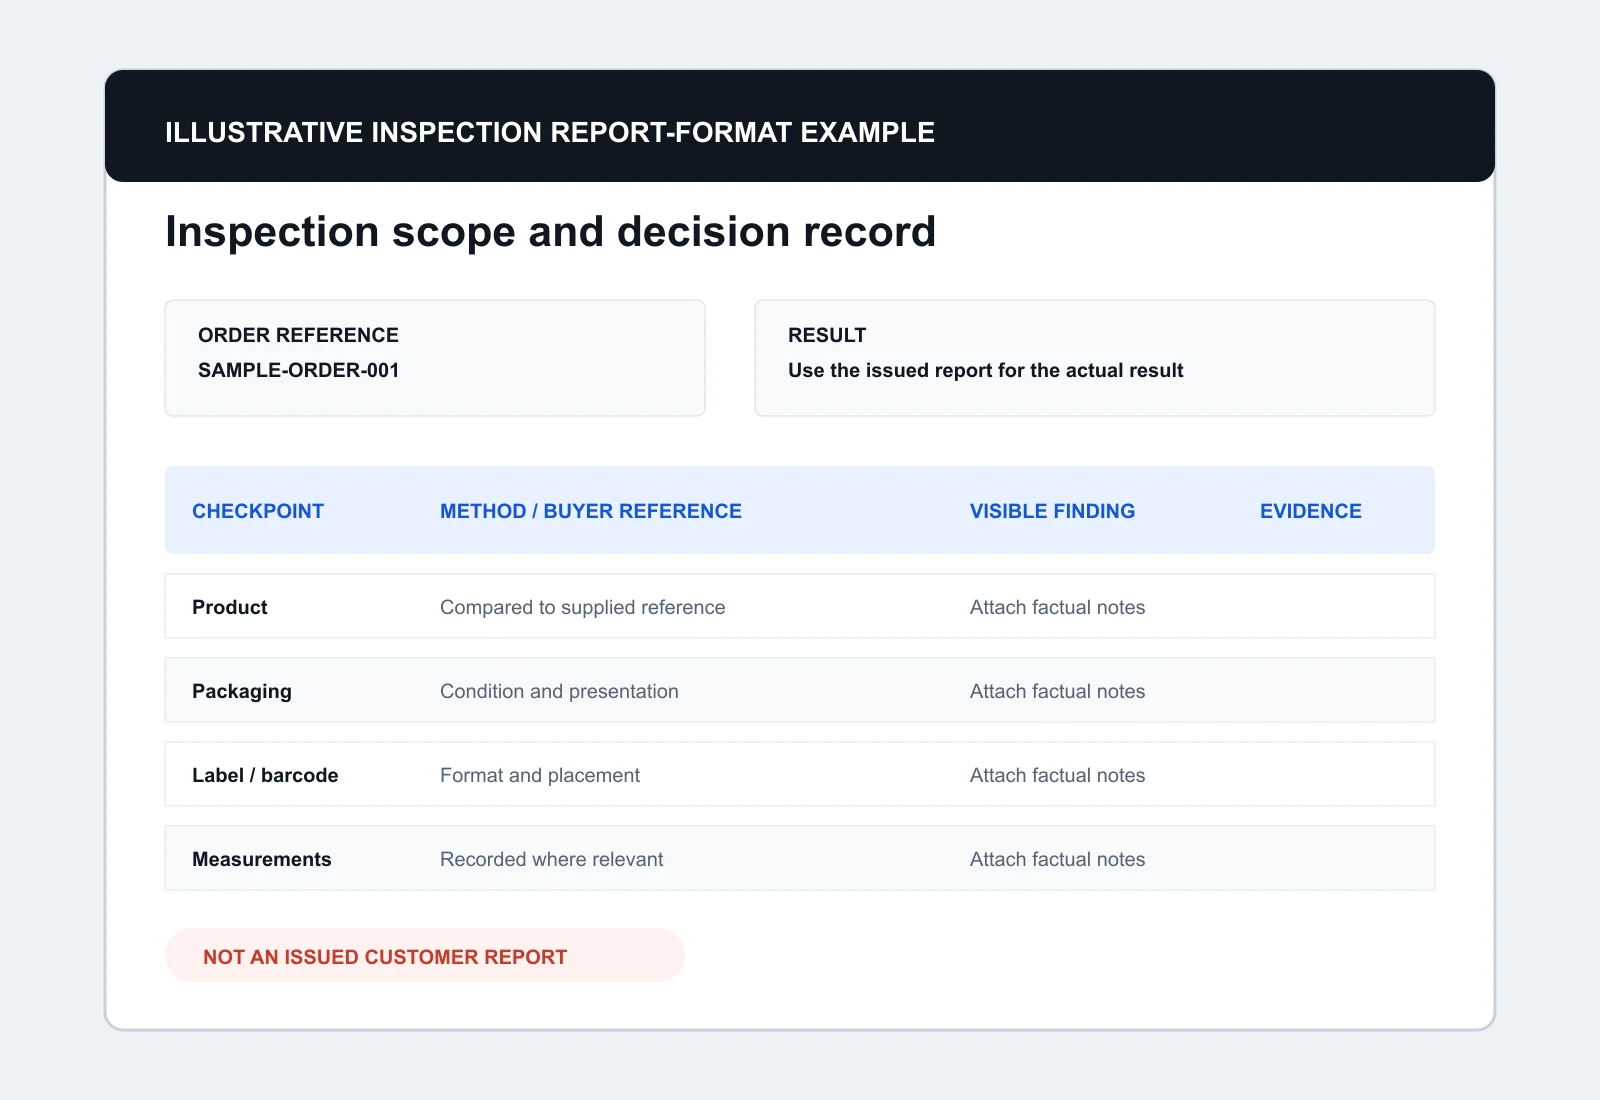Select 'Use the issued report for the actual result'
Image resolution: width=1600 pixels, height=1100 pixels.
[985, 370]
